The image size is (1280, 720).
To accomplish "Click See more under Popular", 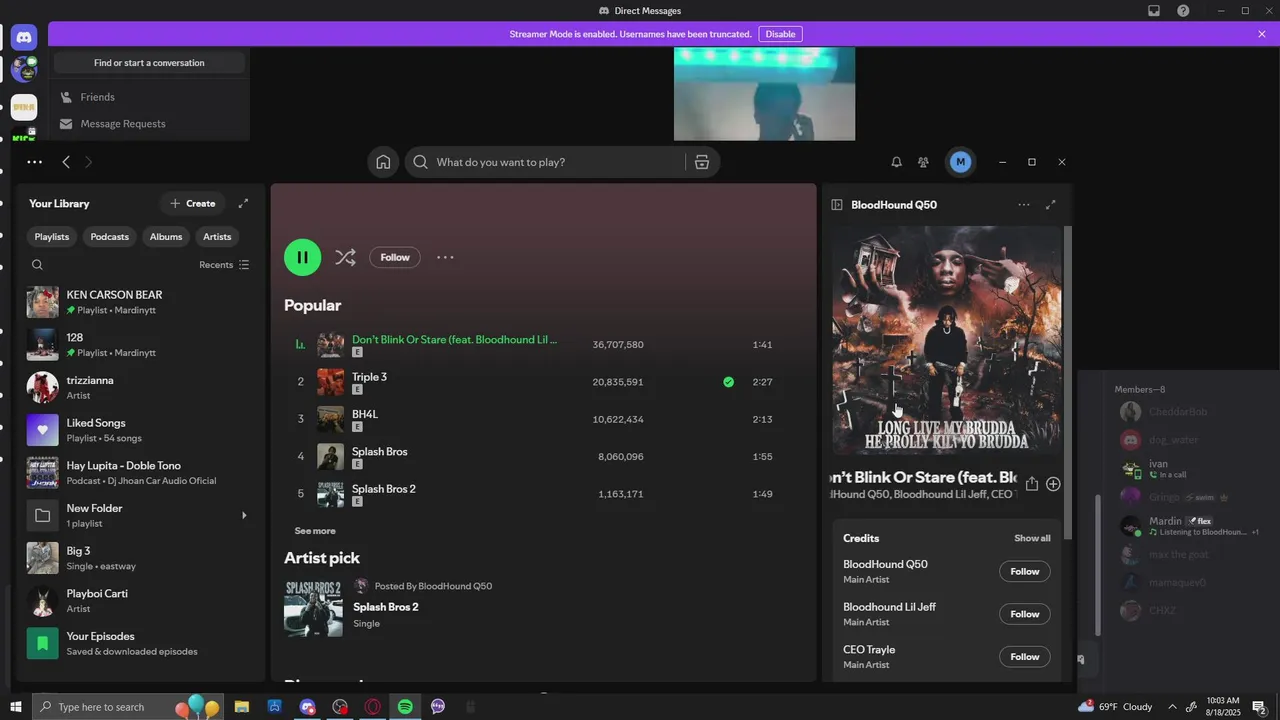I will tap(315, 531).
